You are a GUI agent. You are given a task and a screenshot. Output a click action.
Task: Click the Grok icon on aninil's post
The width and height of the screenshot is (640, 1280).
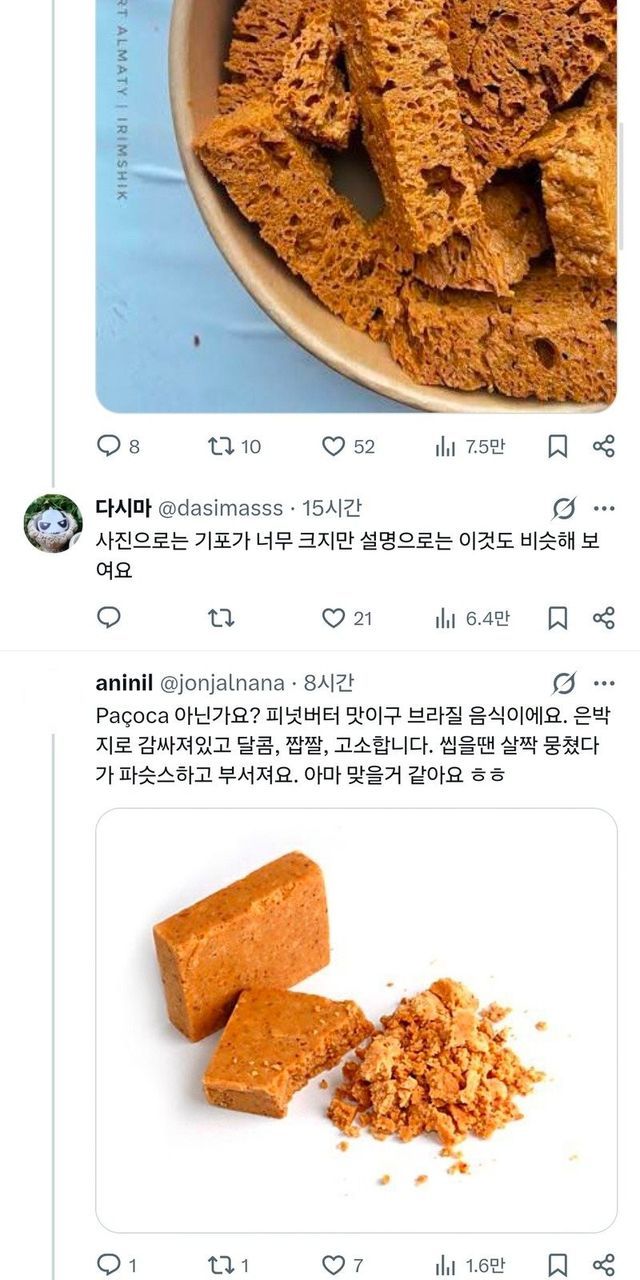[564, 683]
